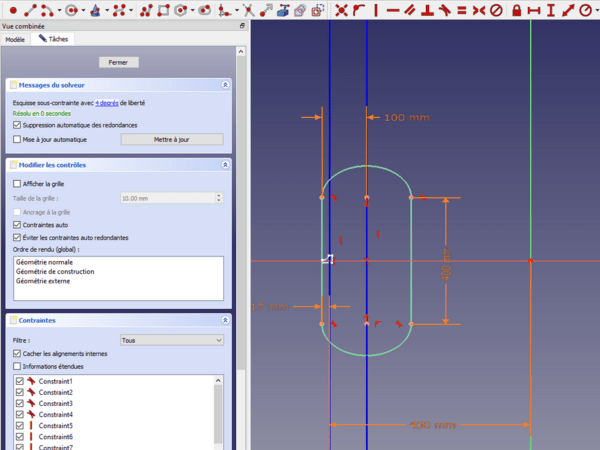Collapse the Messages du solveur section
The width and height of the screenshot is (600, 450).
point(225,86)
